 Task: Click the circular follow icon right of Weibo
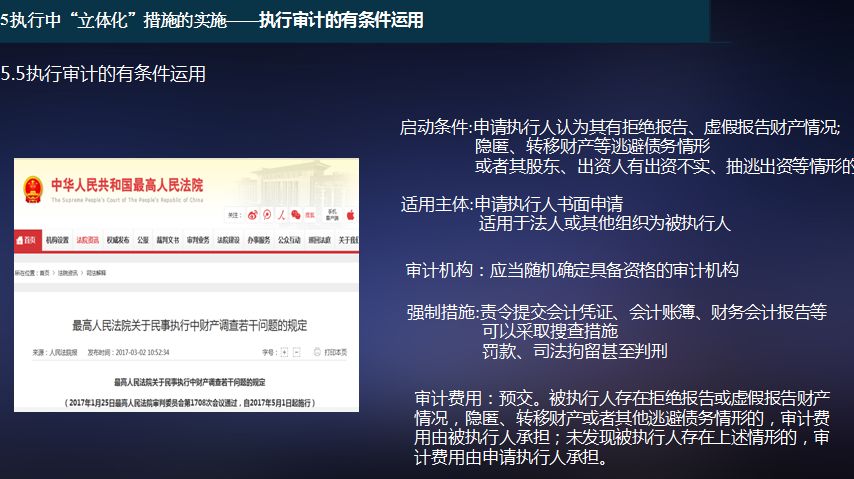pos(267,215)
